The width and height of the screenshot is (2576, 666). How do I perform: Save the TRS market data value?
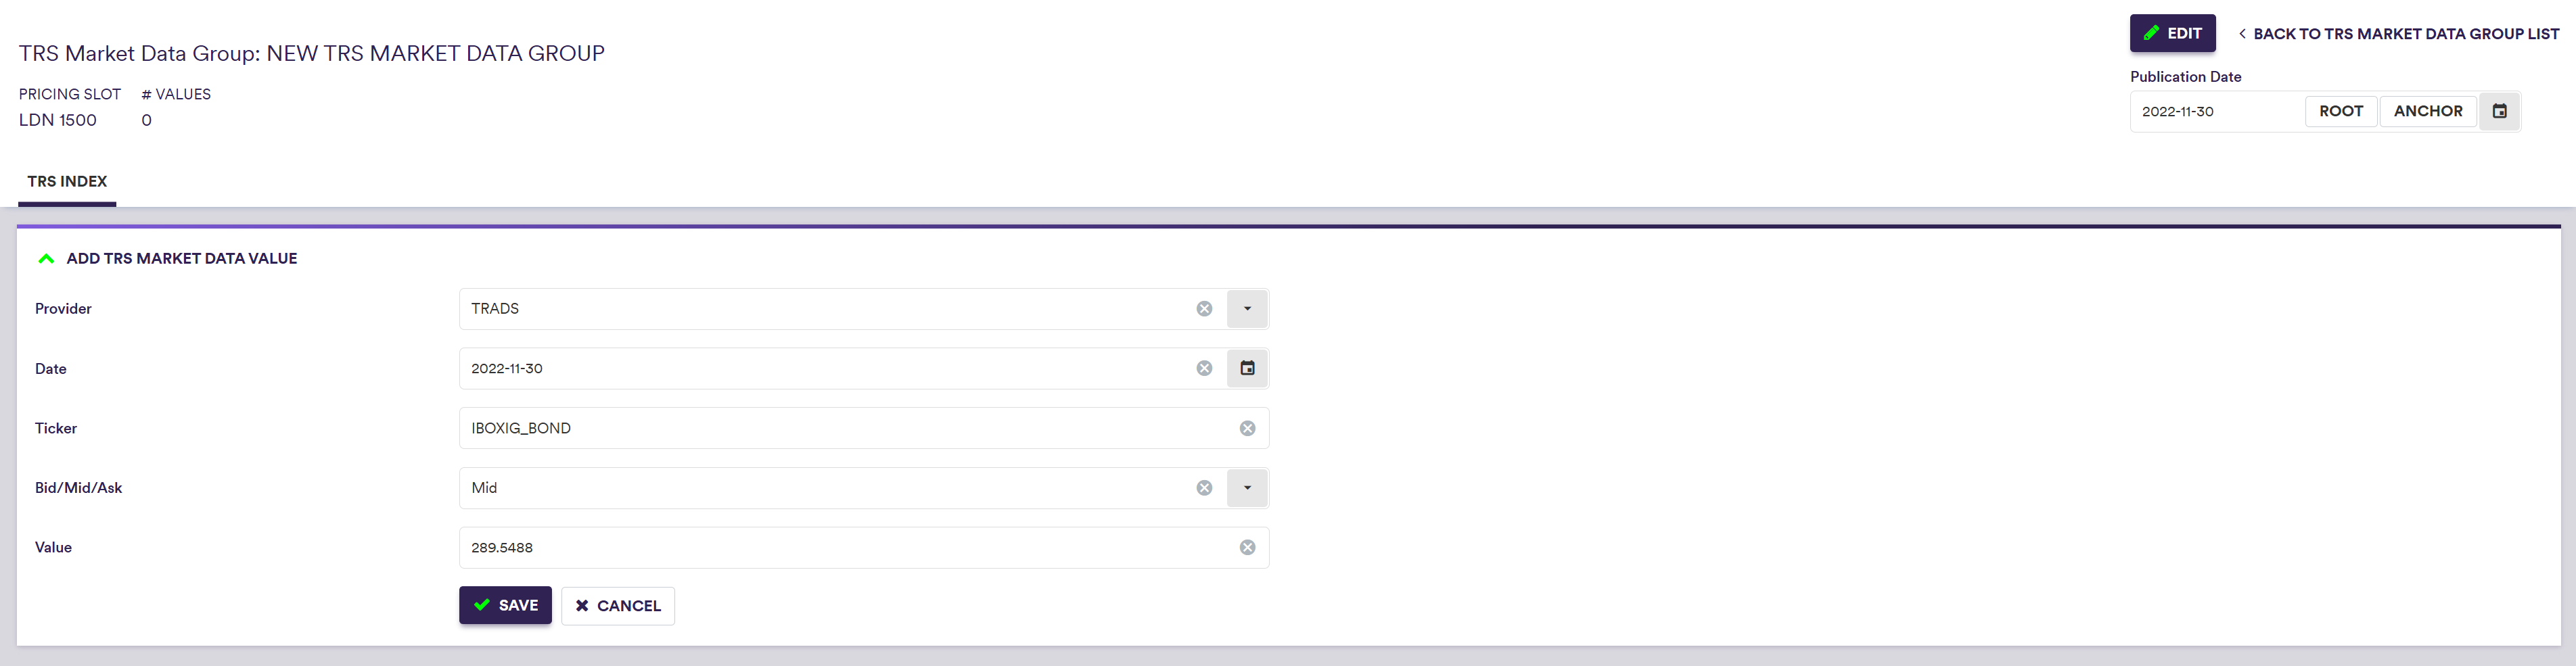tap(505, 605)
